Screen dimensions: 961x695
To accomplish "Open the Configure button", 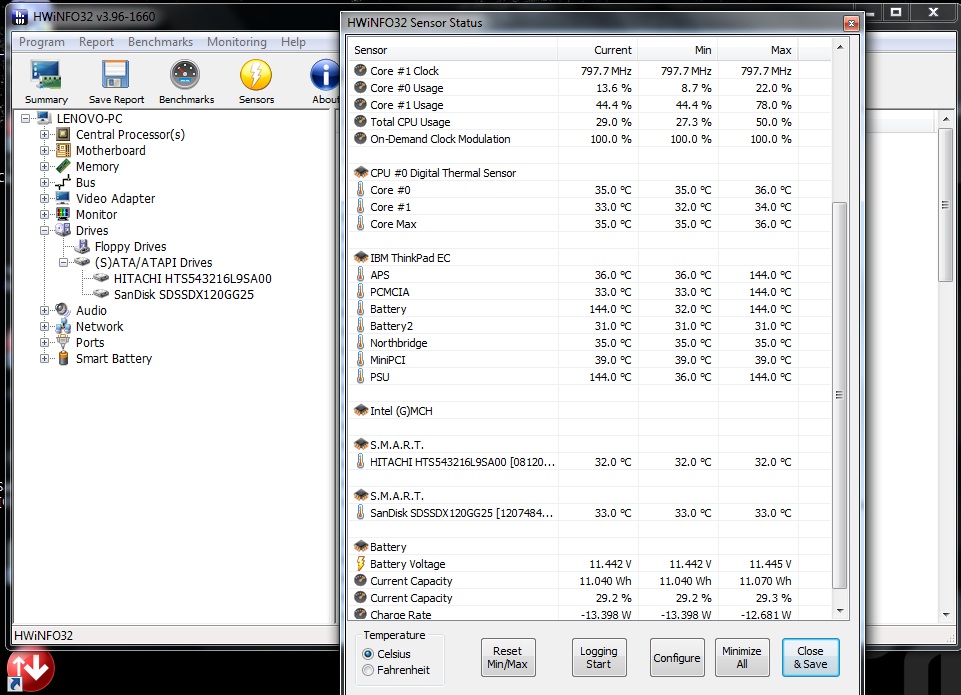I will point(677,657).
